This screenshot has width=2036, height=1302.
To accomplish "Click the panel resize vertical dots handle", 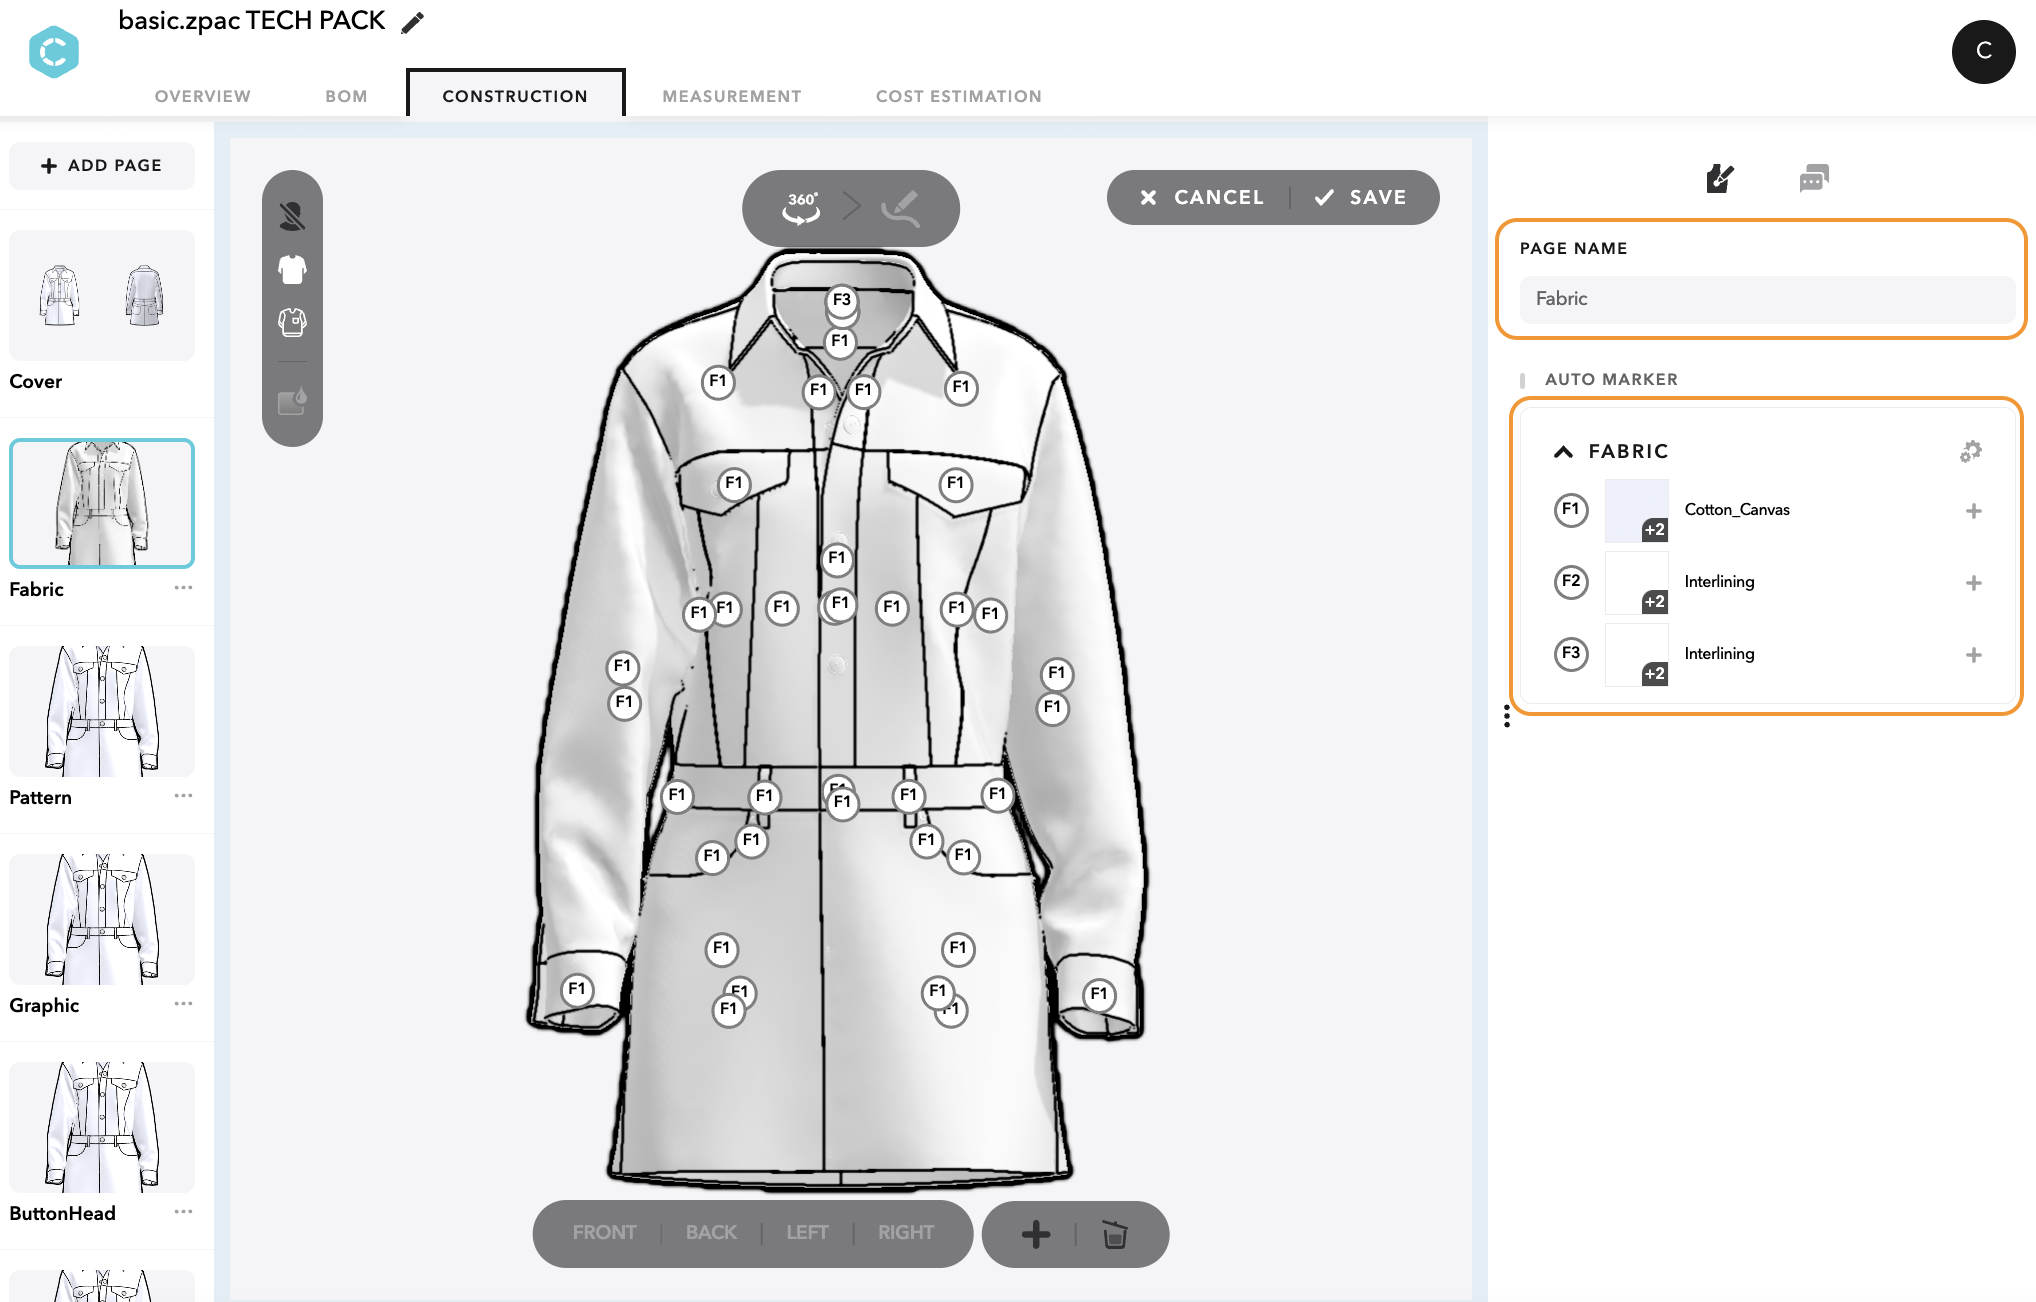I will [1506, 716].
